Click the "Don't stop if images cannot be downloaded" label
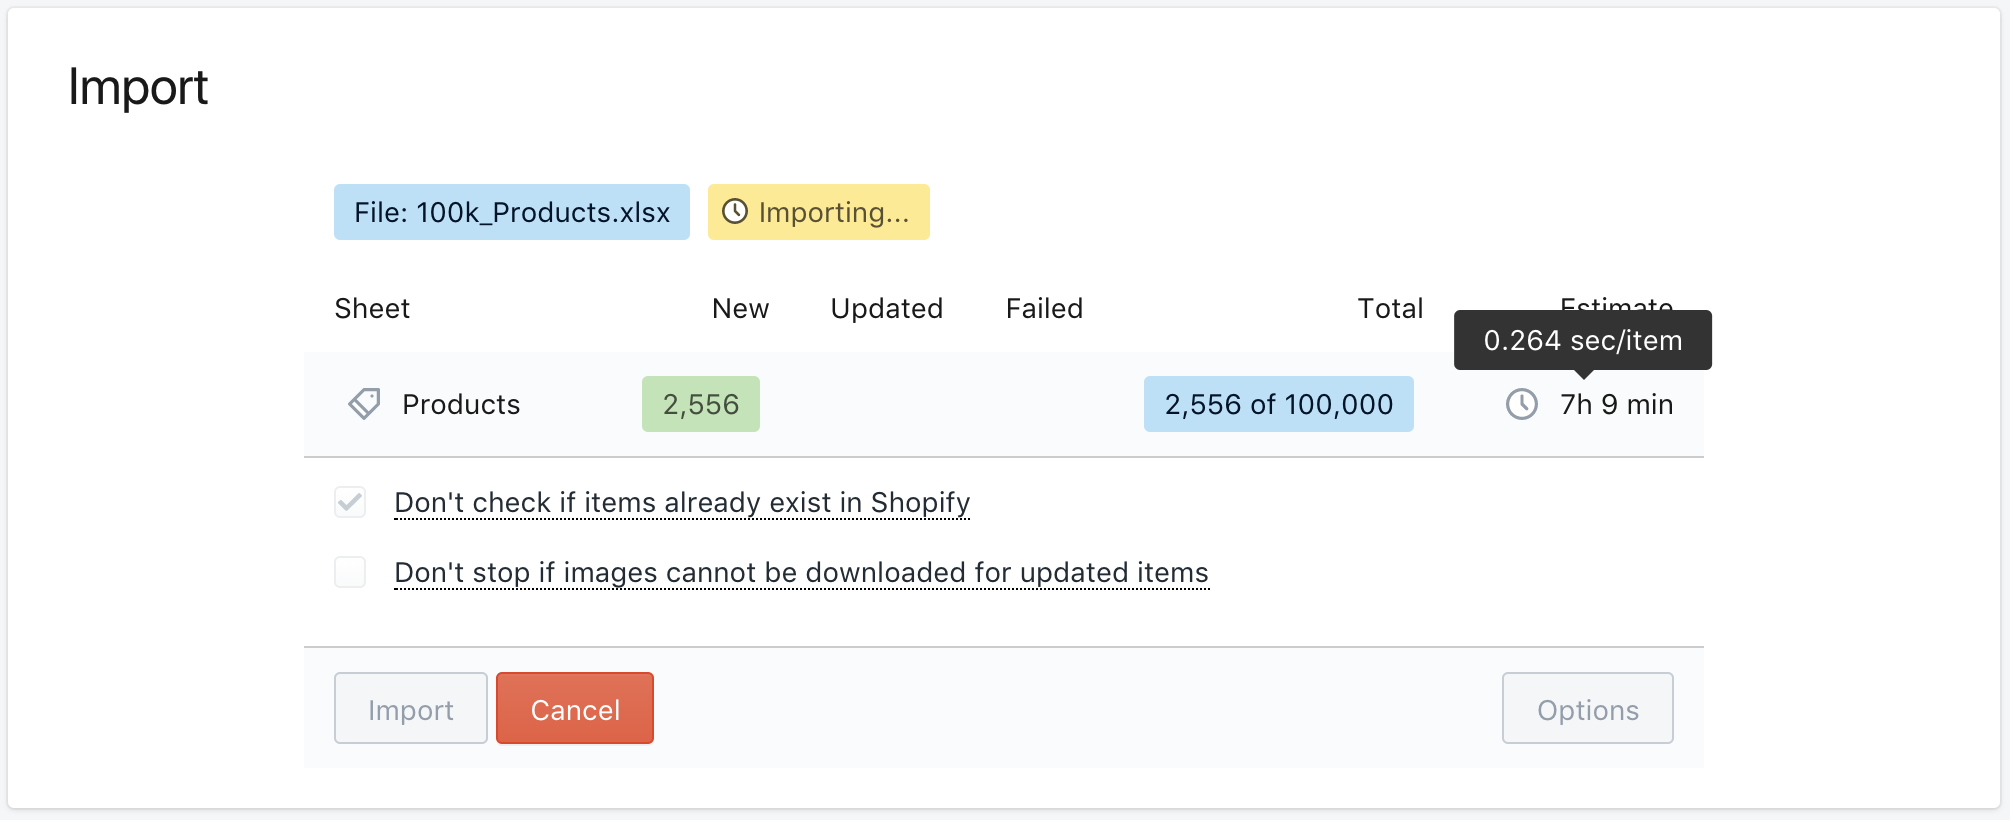The height and width of the screenshot is (820, 2010). (x=801, y=572)
